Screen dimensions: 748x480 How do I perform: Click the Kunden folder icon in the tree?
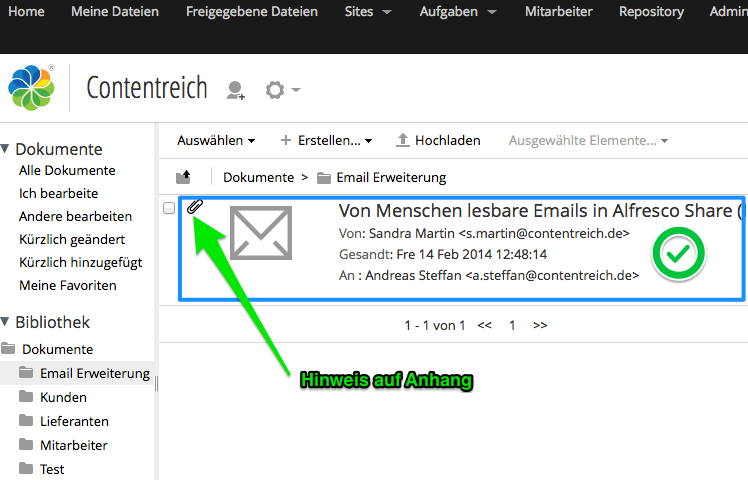pyautogui.click(x=26, y=397)
